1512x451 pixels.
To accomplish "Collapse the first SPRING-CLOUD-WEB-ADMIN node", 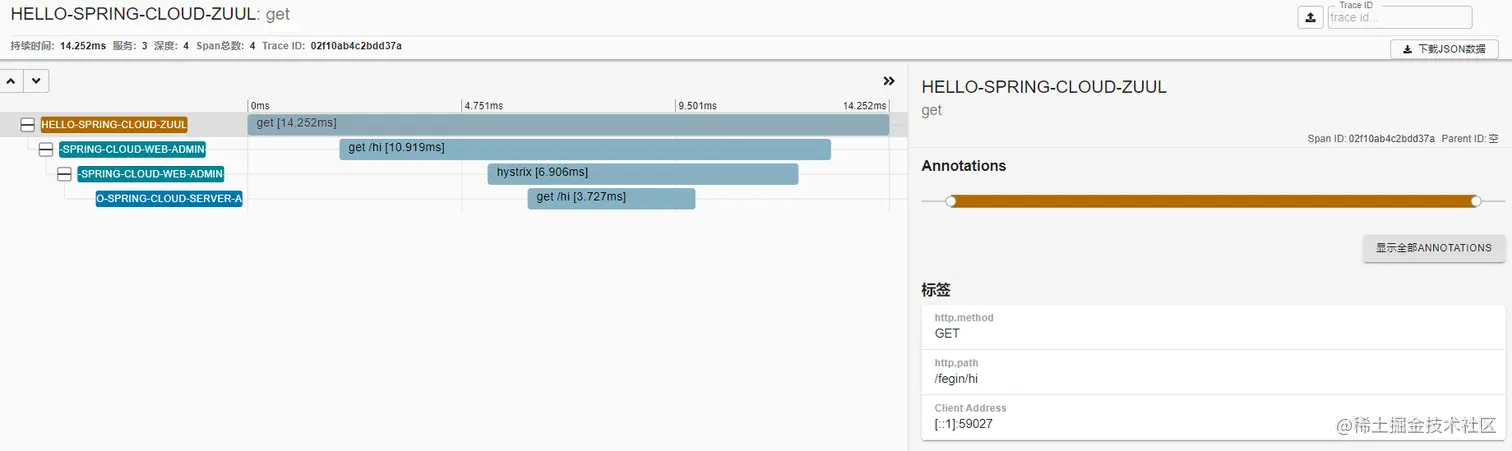I will 46,150.
